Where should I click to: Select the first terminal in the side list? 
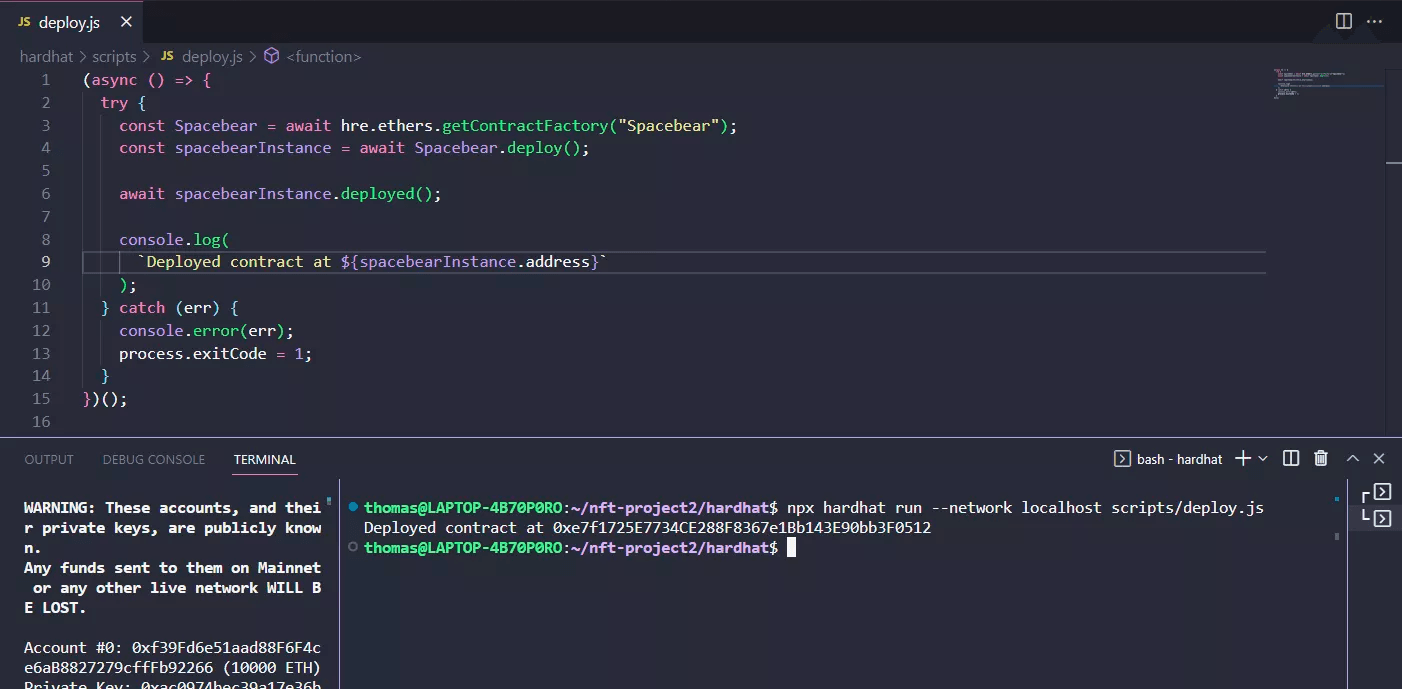point(1377,492)
